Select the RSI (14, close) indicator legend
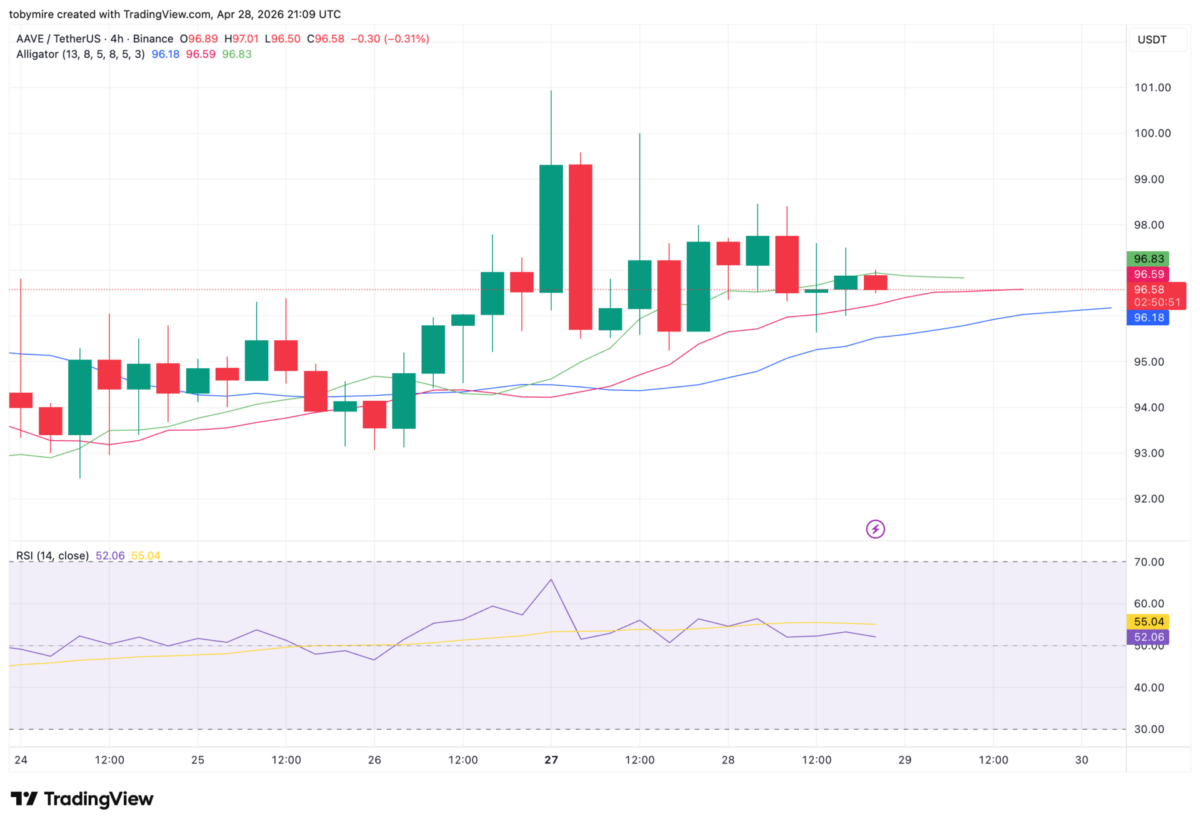Image resolution: width=1200 pixels, height=826 pixels. pyautogui.click(x=52, y=555)
